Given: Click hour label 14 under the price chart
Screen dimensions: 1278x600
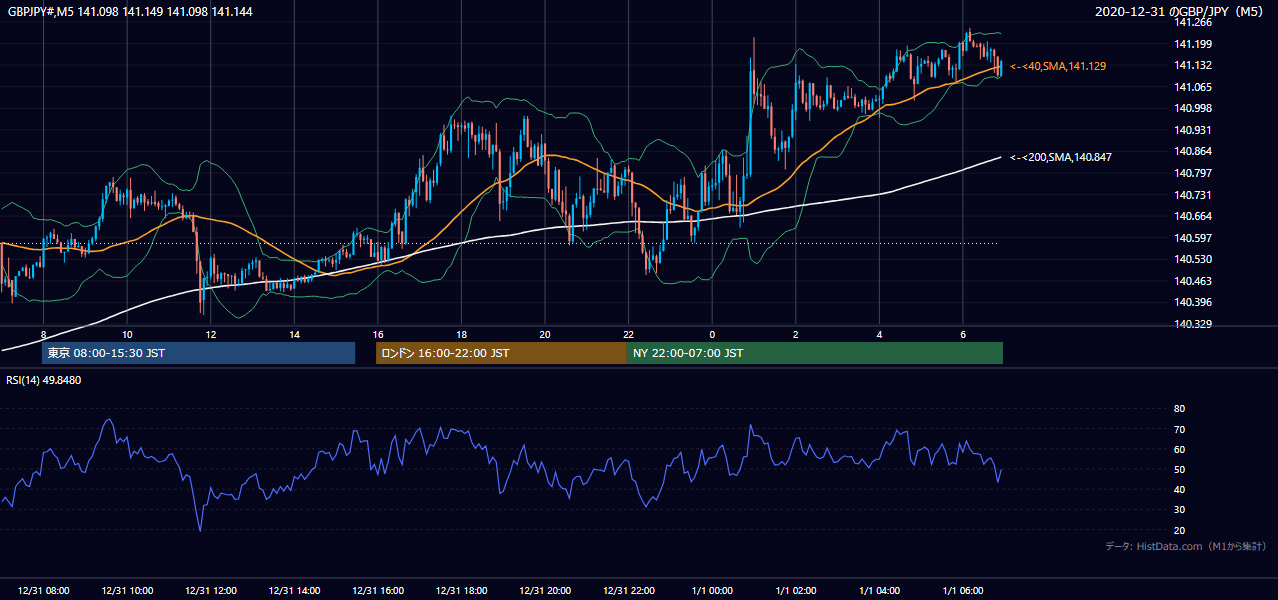Looking at the screenshot, I should (x=294, y=334).
